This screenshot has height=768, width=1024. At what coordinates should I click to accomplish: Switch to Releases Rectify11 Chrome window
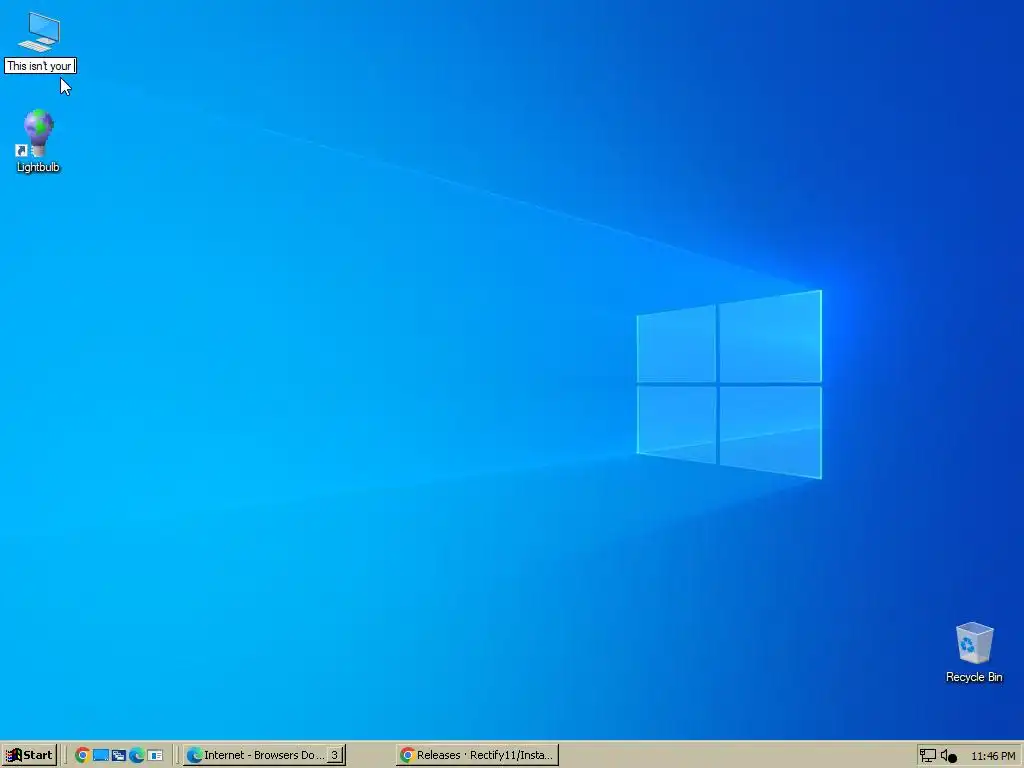point(477,755)
